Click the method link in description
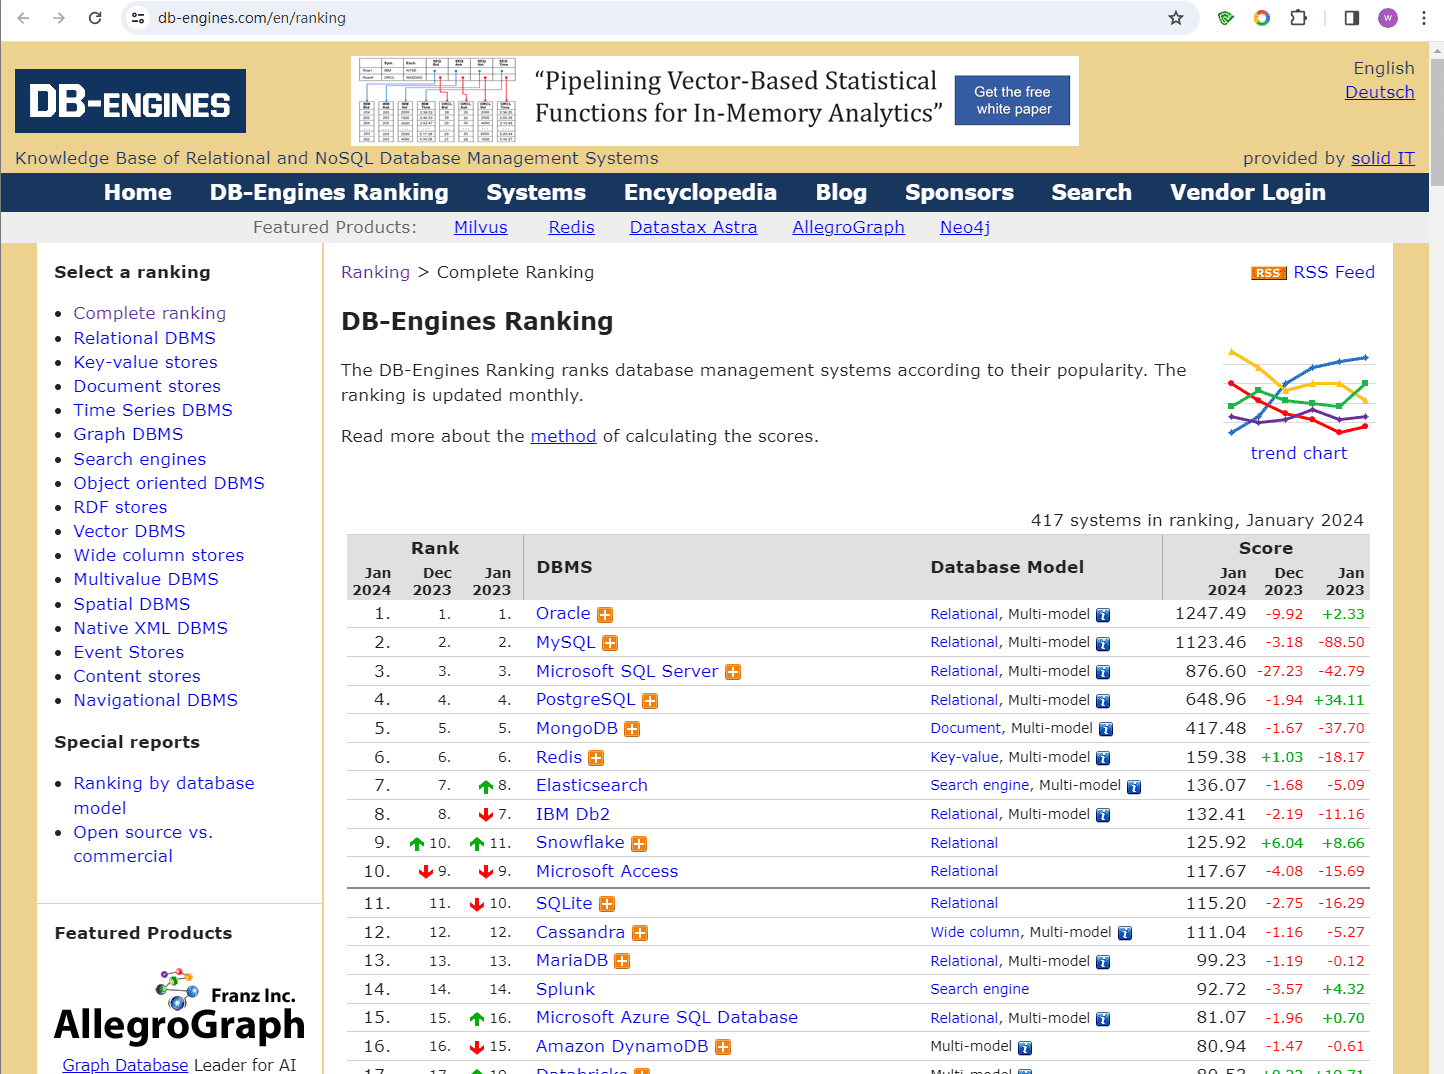This screenshot has height=1074, width=1444. click(x=563, y=436)
